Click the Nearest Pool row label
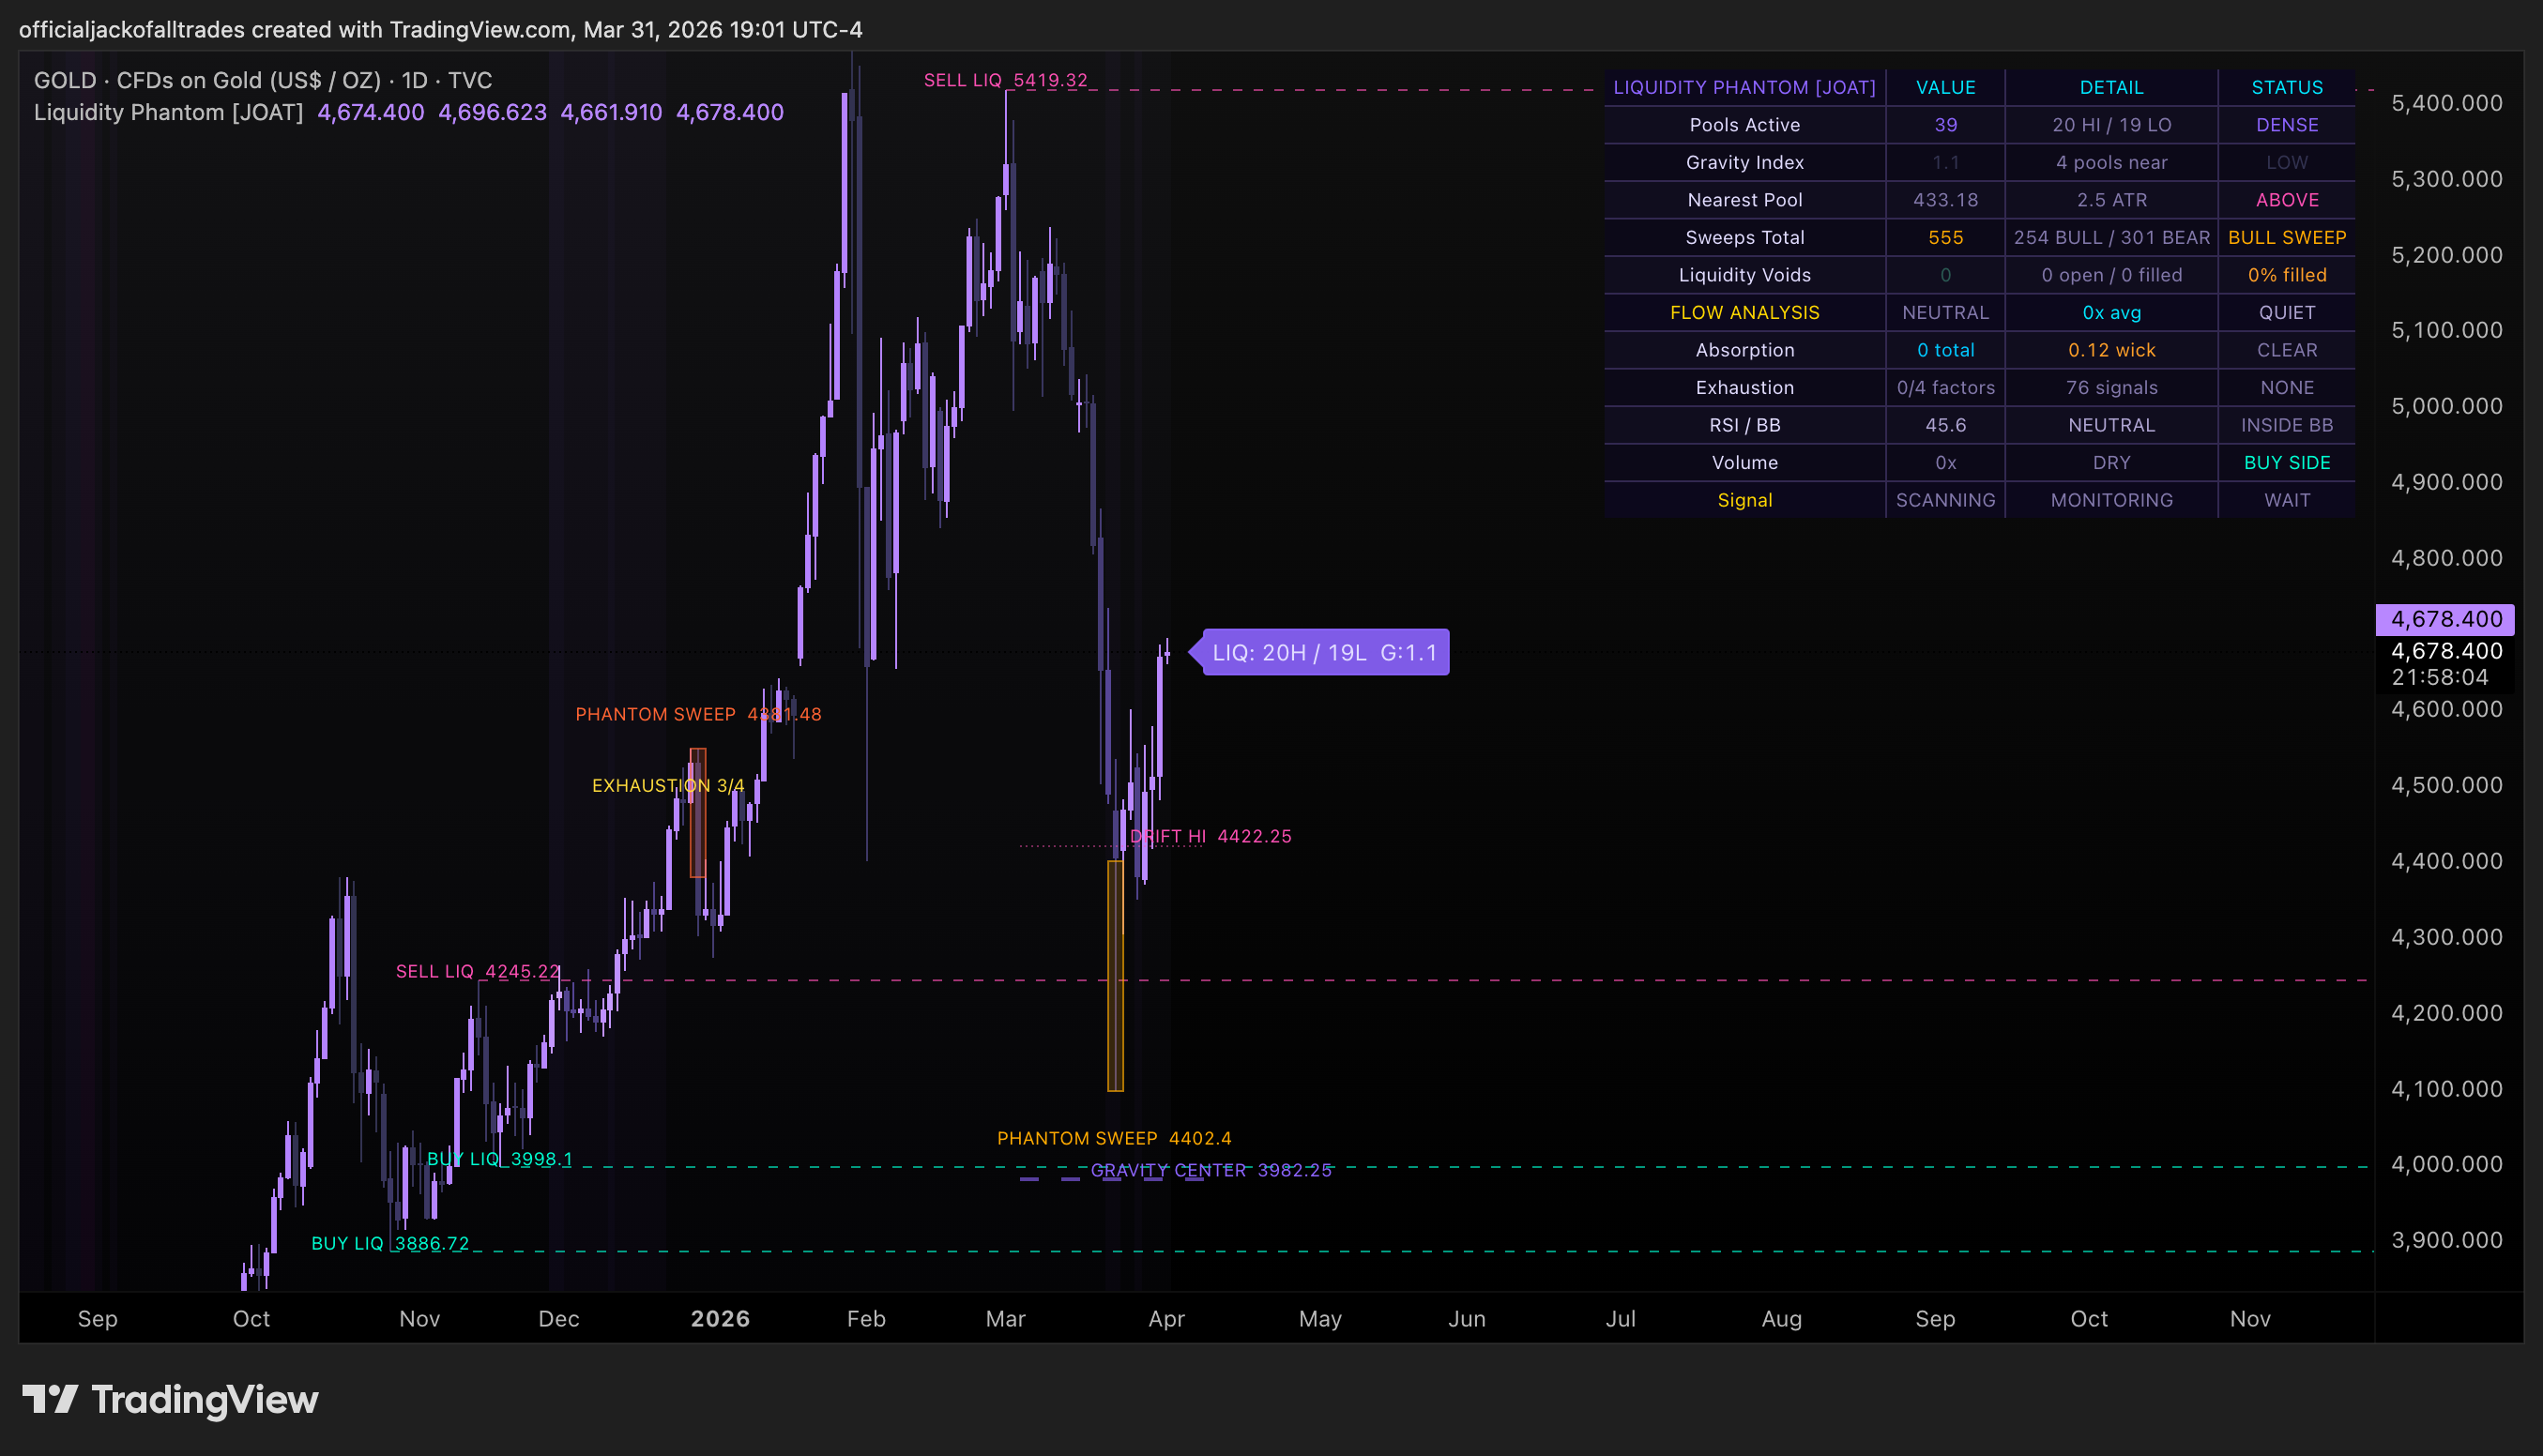This screenshot has height=1456, width=2543. tap(1744, 200)
